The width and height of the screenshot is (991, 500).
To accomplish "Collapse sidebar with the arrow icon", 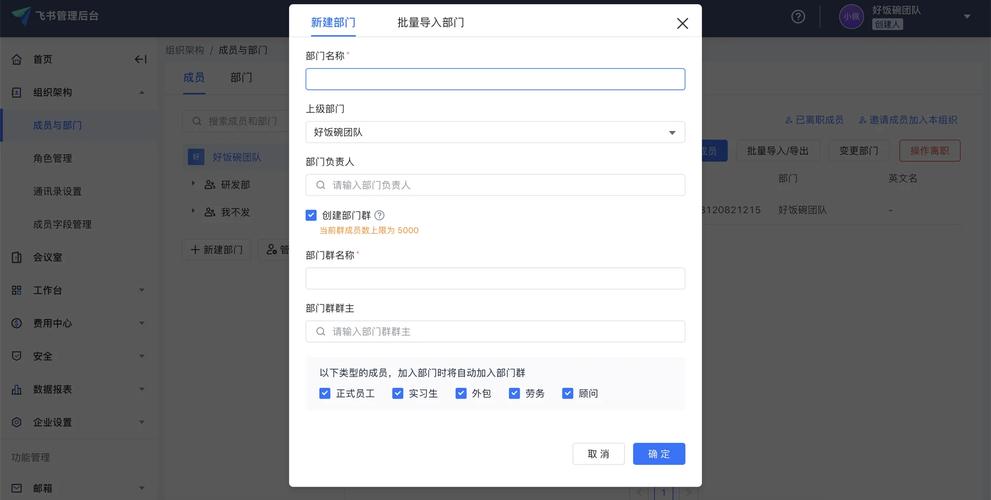I will pyautogui.click(x=140, y=59).
